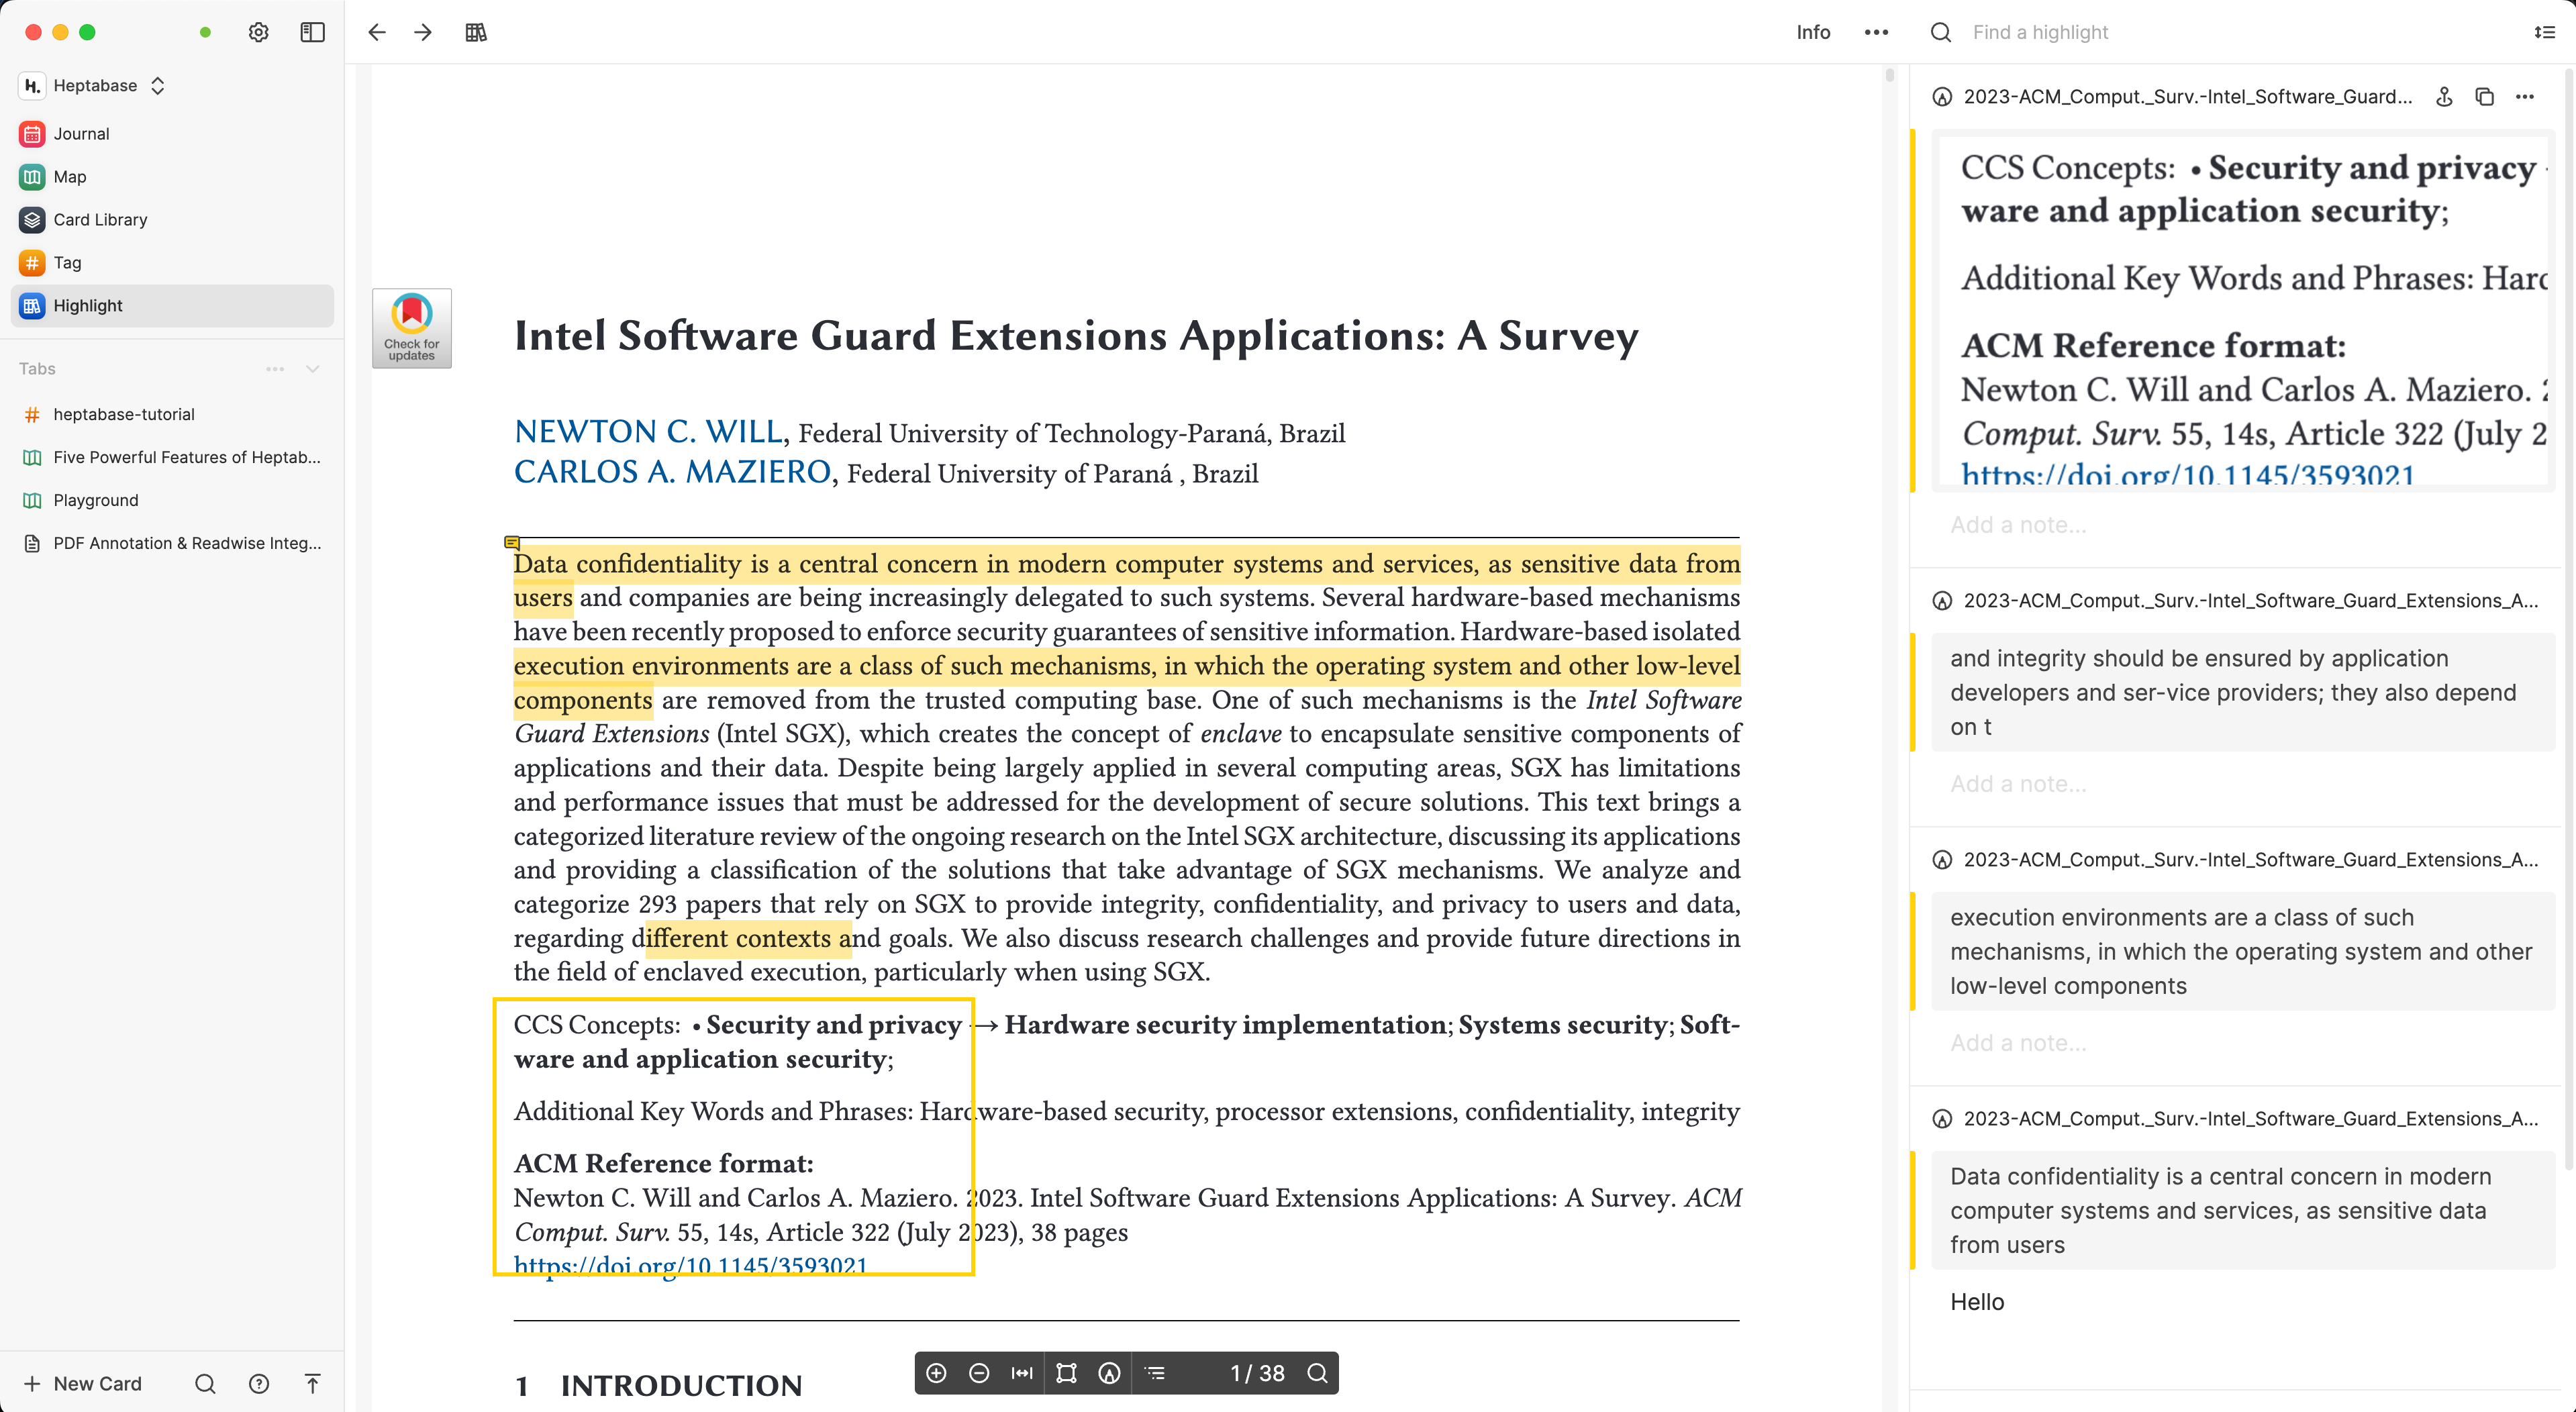Select the area highlight tool

click(x=1066, y=1373)
